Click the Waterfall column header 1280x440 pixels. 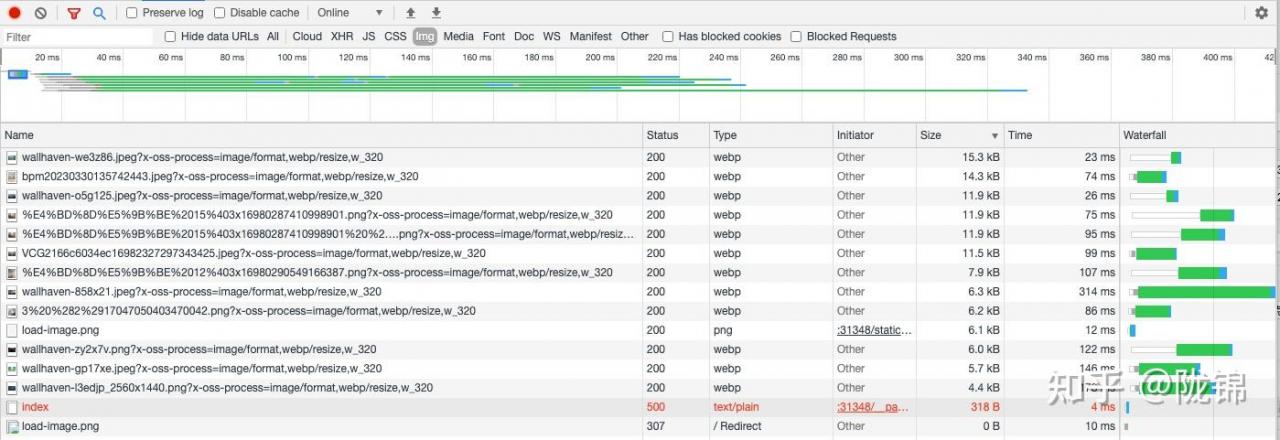[x=1200, y=135]
